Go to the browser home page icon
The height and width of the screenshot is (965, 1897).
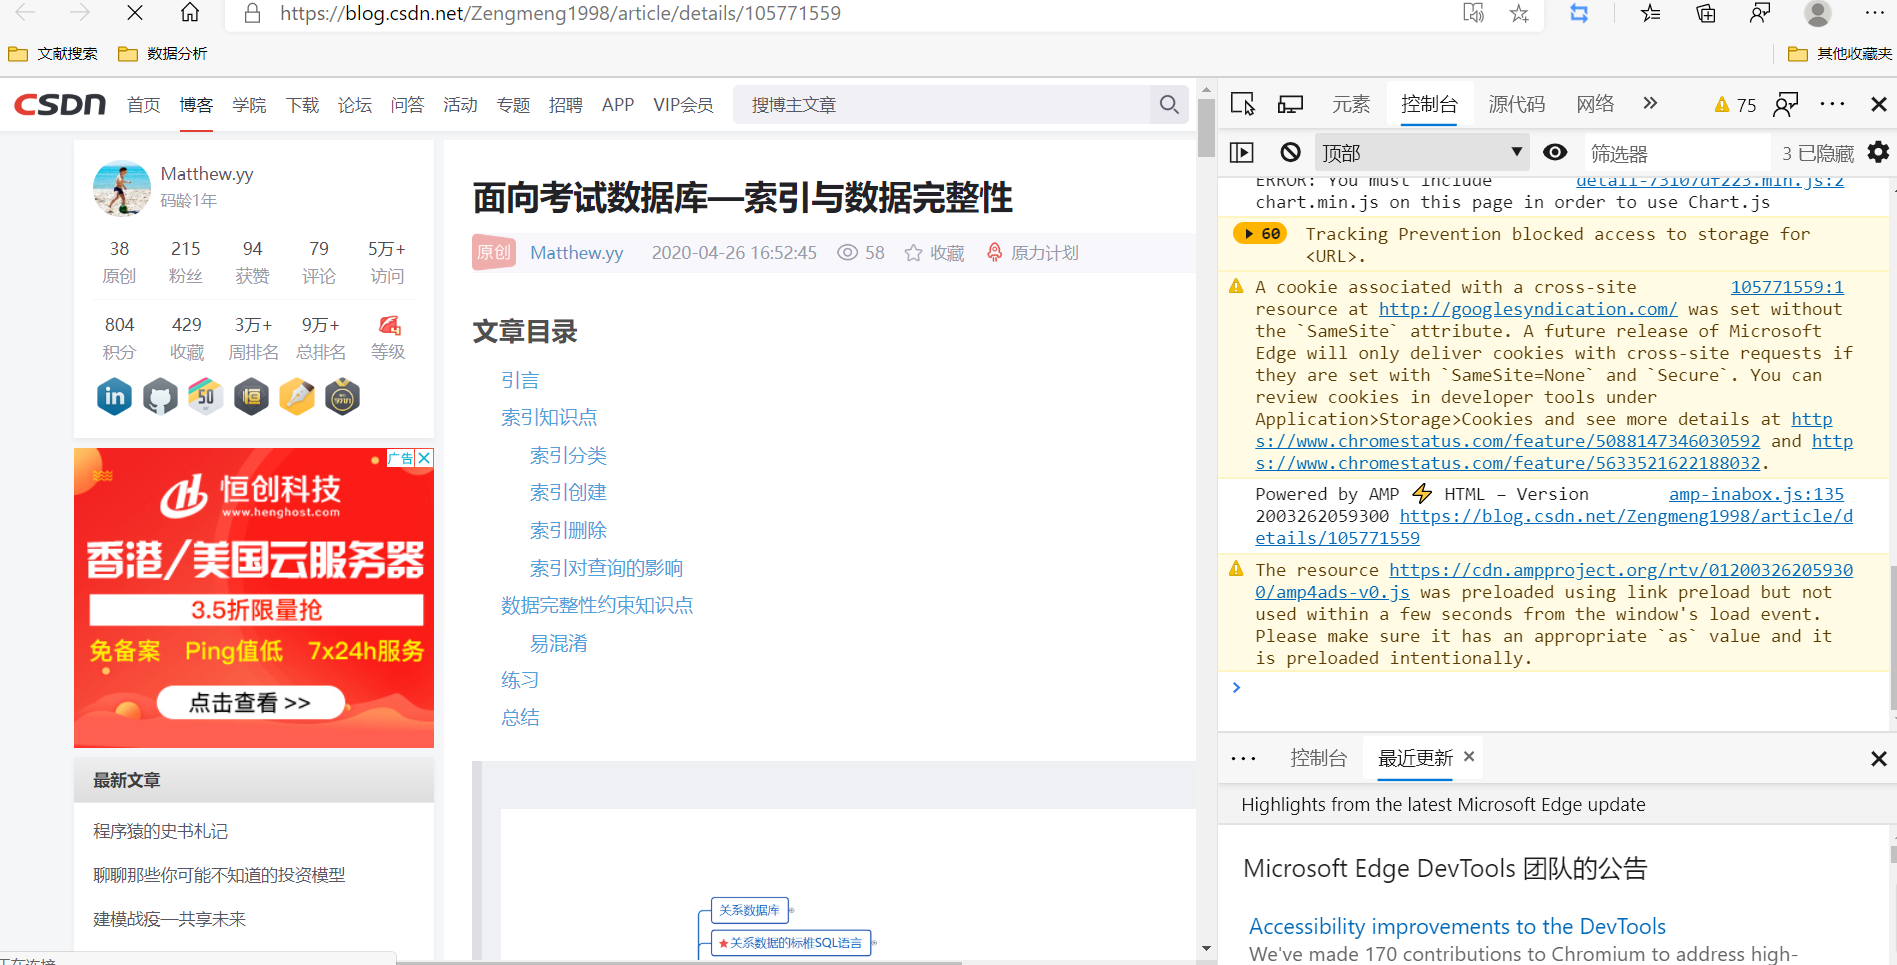tap(190, 13)
